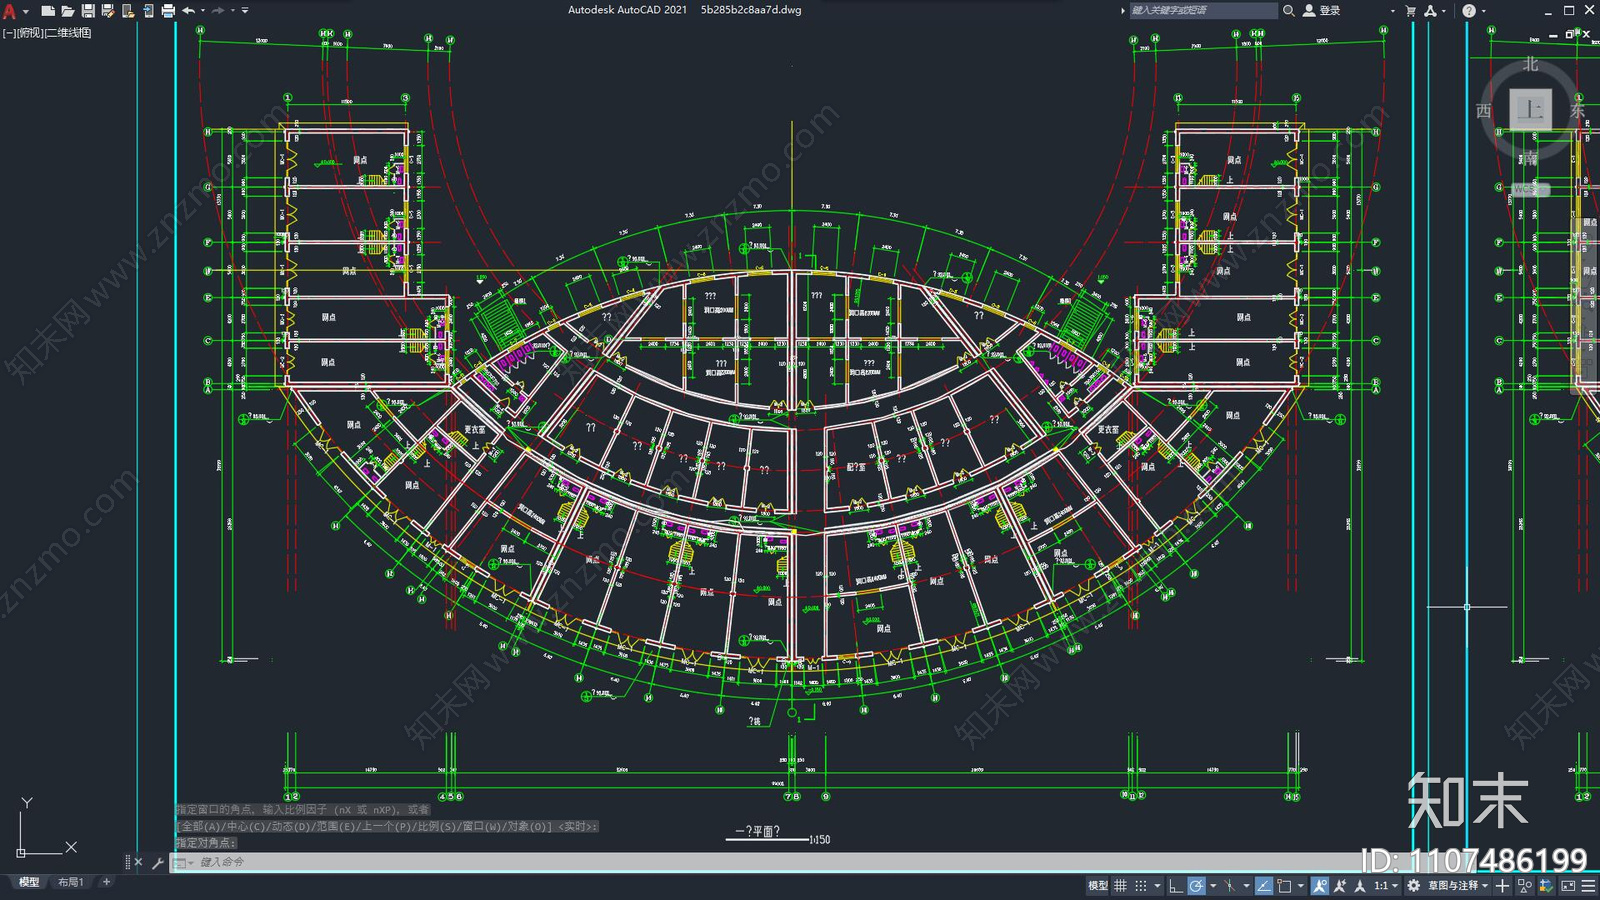The image size is (1600, 900).
Task: Expand the redo history dropdown arrow
Action: (233, 11)
